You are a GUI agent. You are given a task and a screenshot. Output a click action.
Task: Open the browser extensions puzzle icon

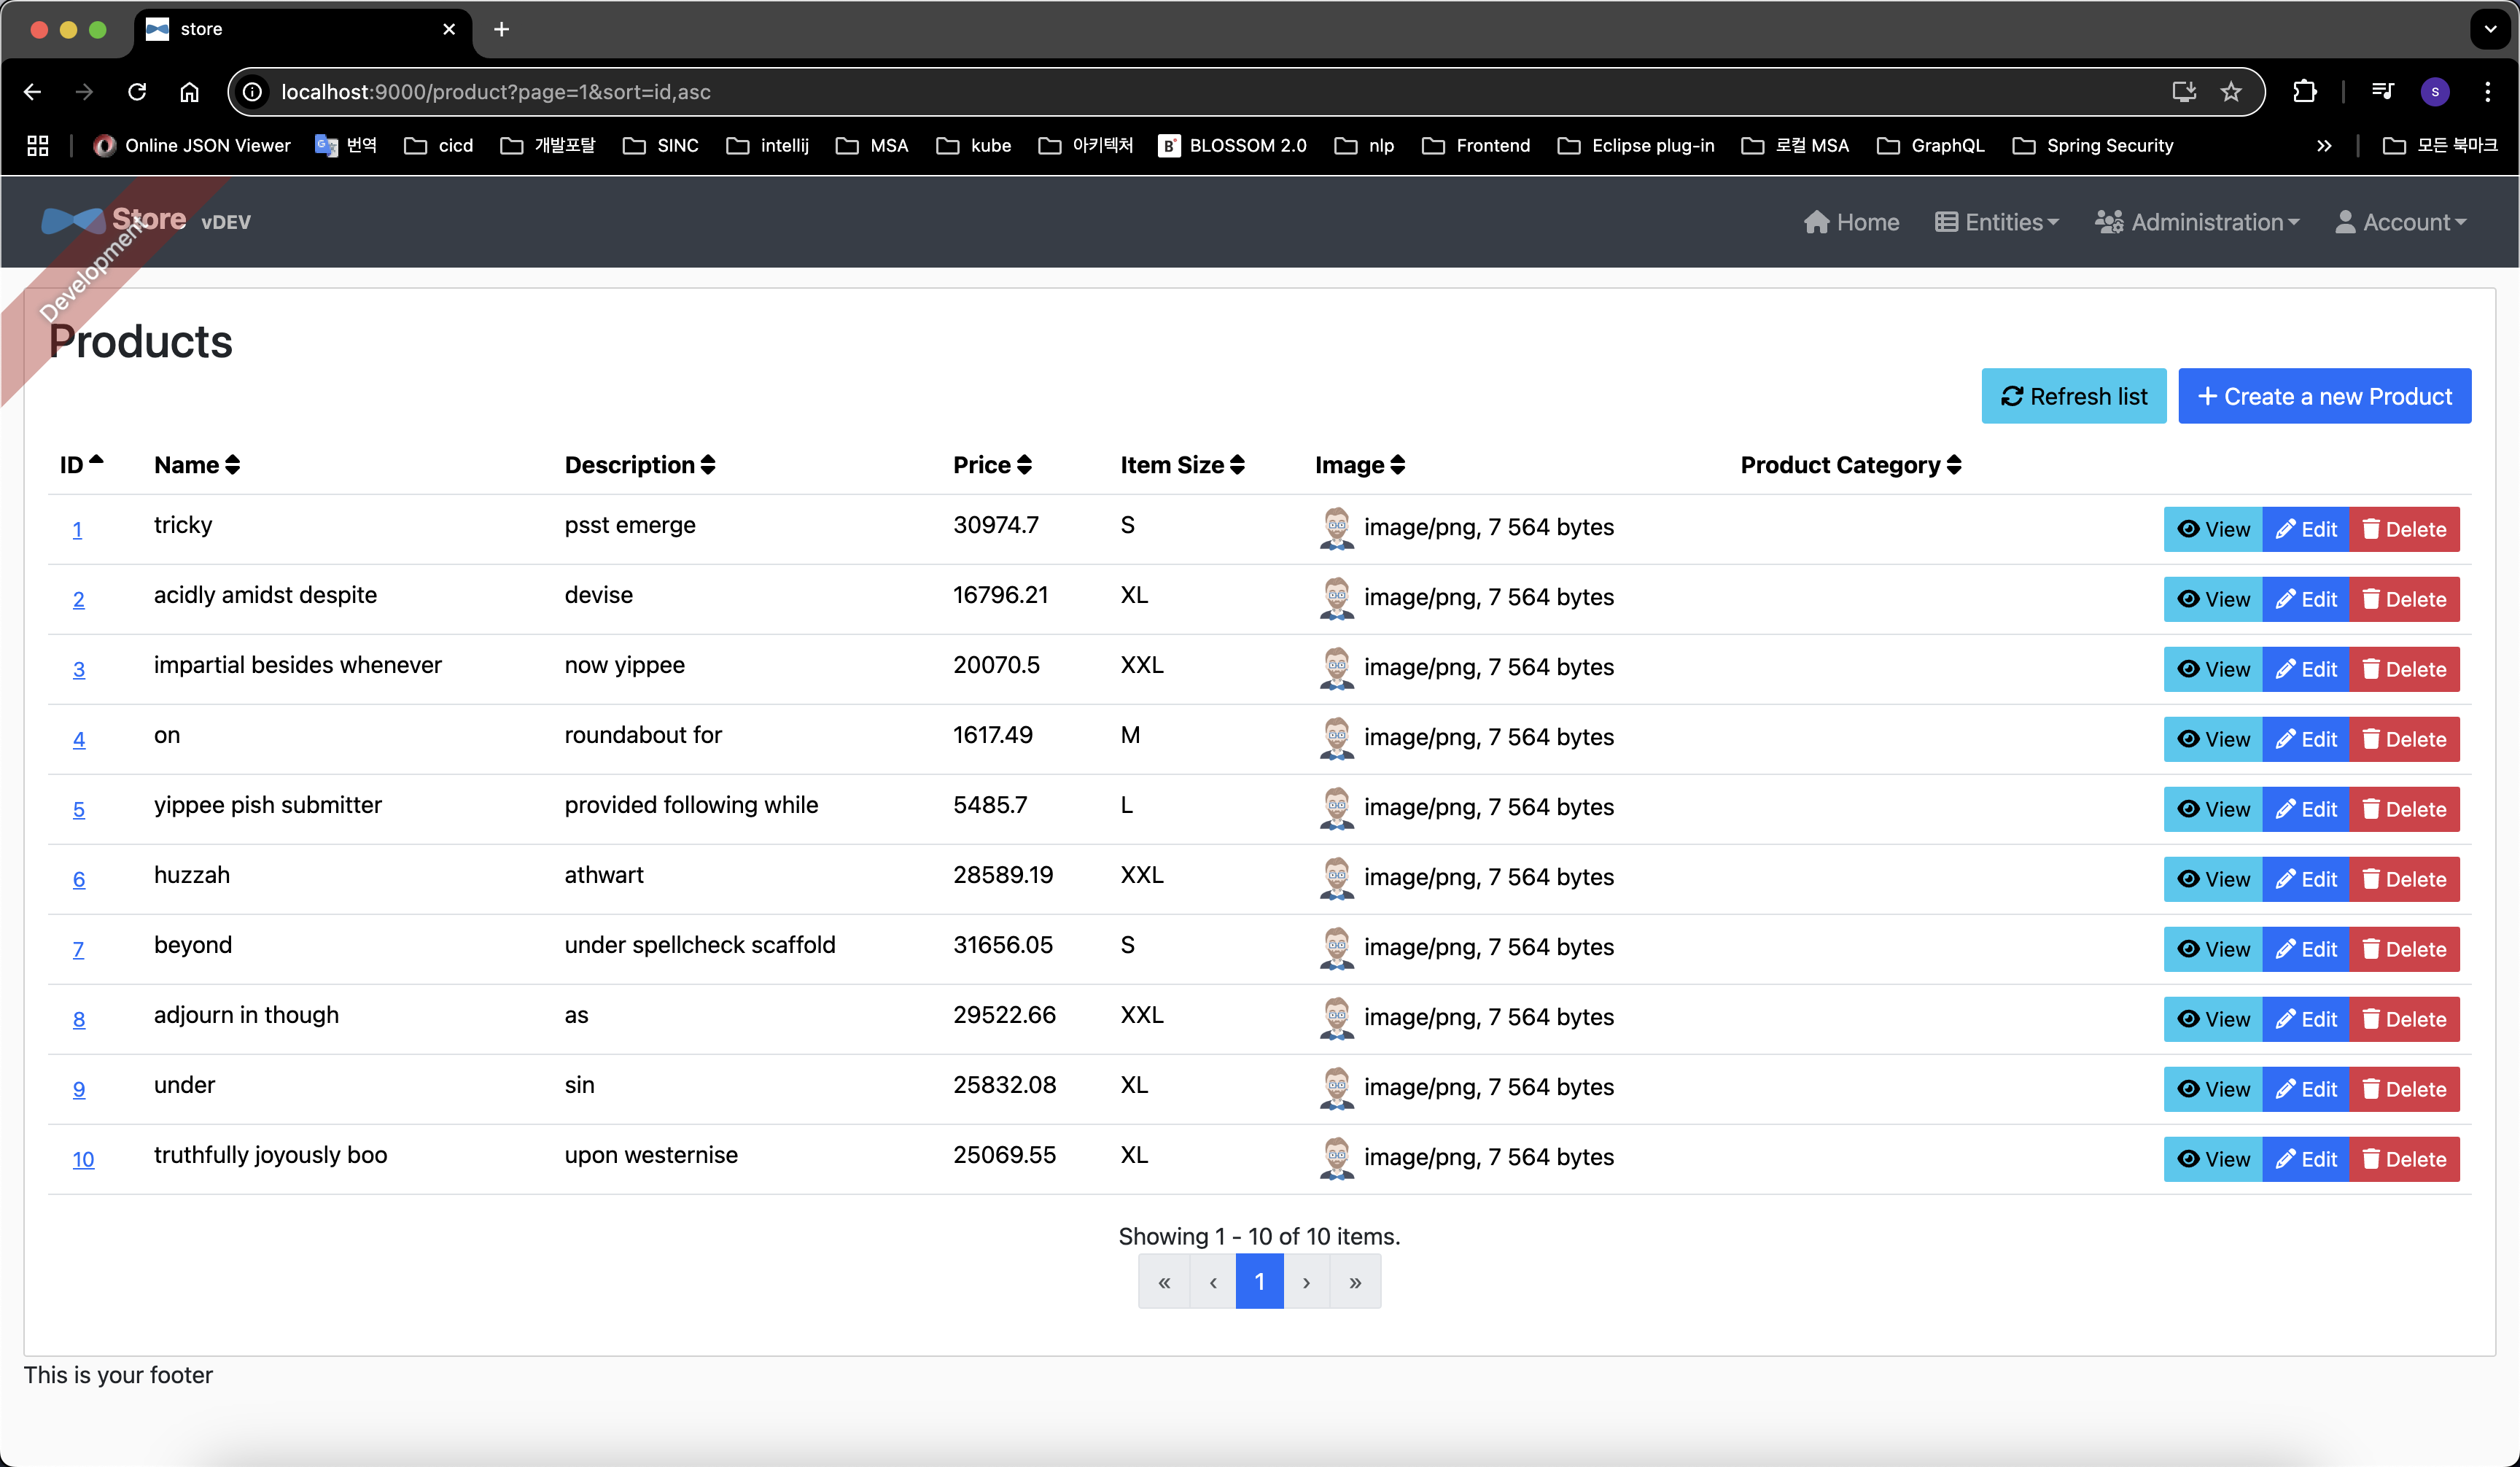pyautogui.click(x=2304, y=92)
